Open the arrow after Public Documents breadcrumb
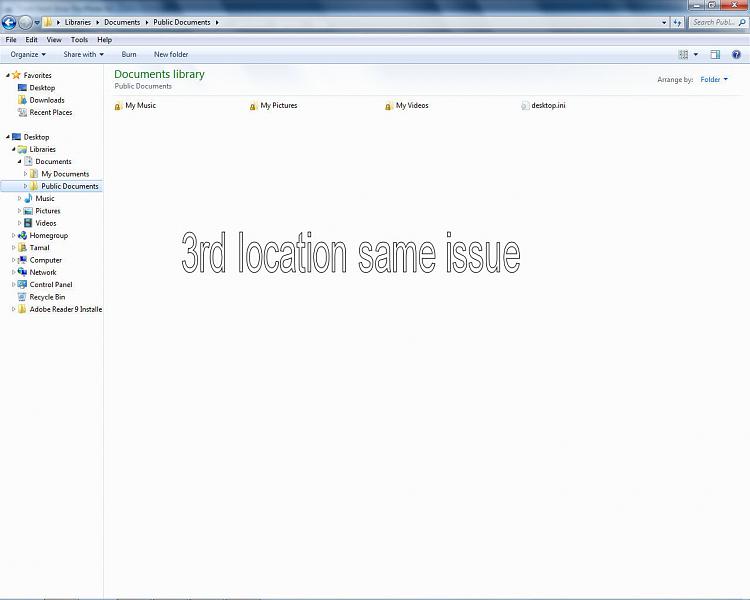 click(x=217, y=22)
